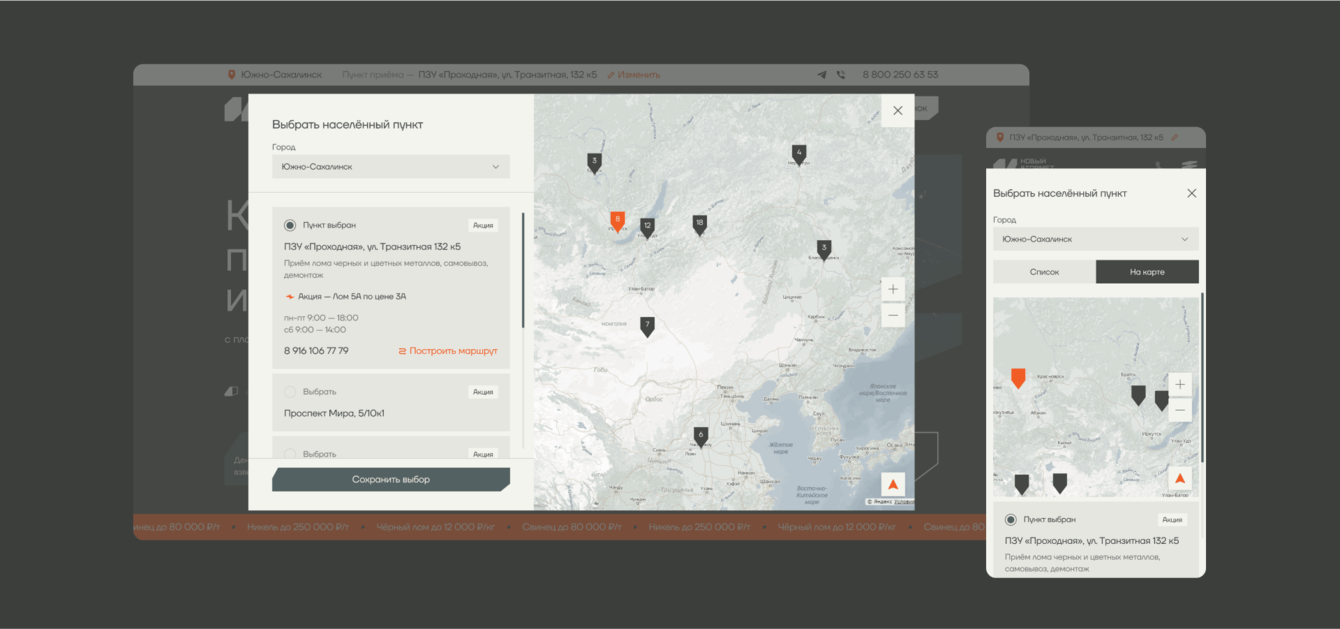Zoom in on the desktop map
Viewport: 1340px width, 629px height.
tap(893, 290)
